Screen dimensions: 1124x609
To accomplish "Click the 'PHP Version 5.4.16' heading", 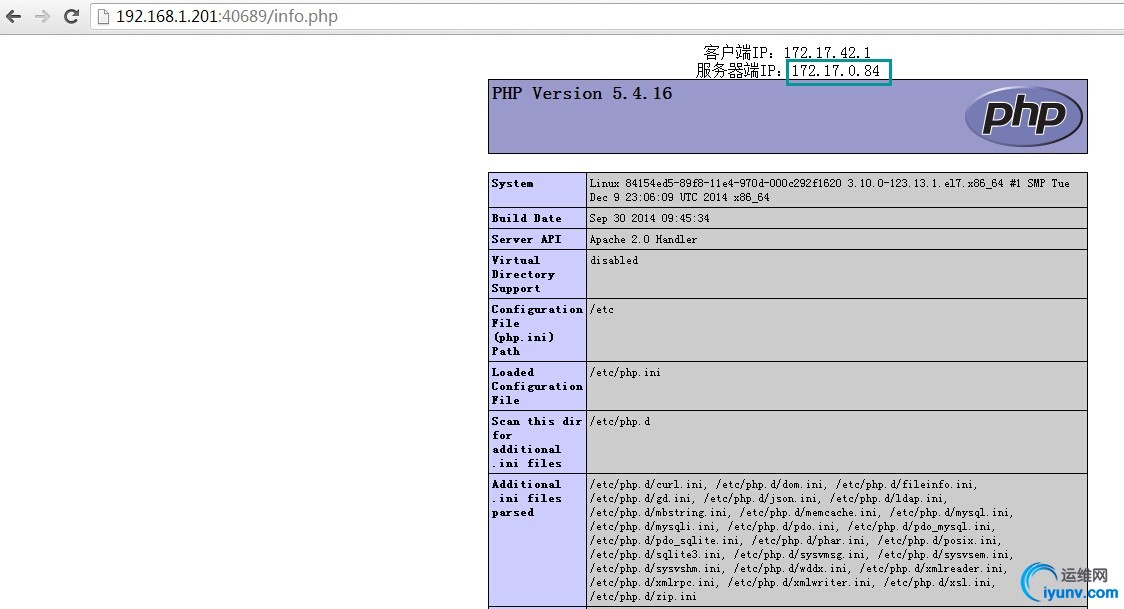I will pyautogui.click(x=581, y=93).
